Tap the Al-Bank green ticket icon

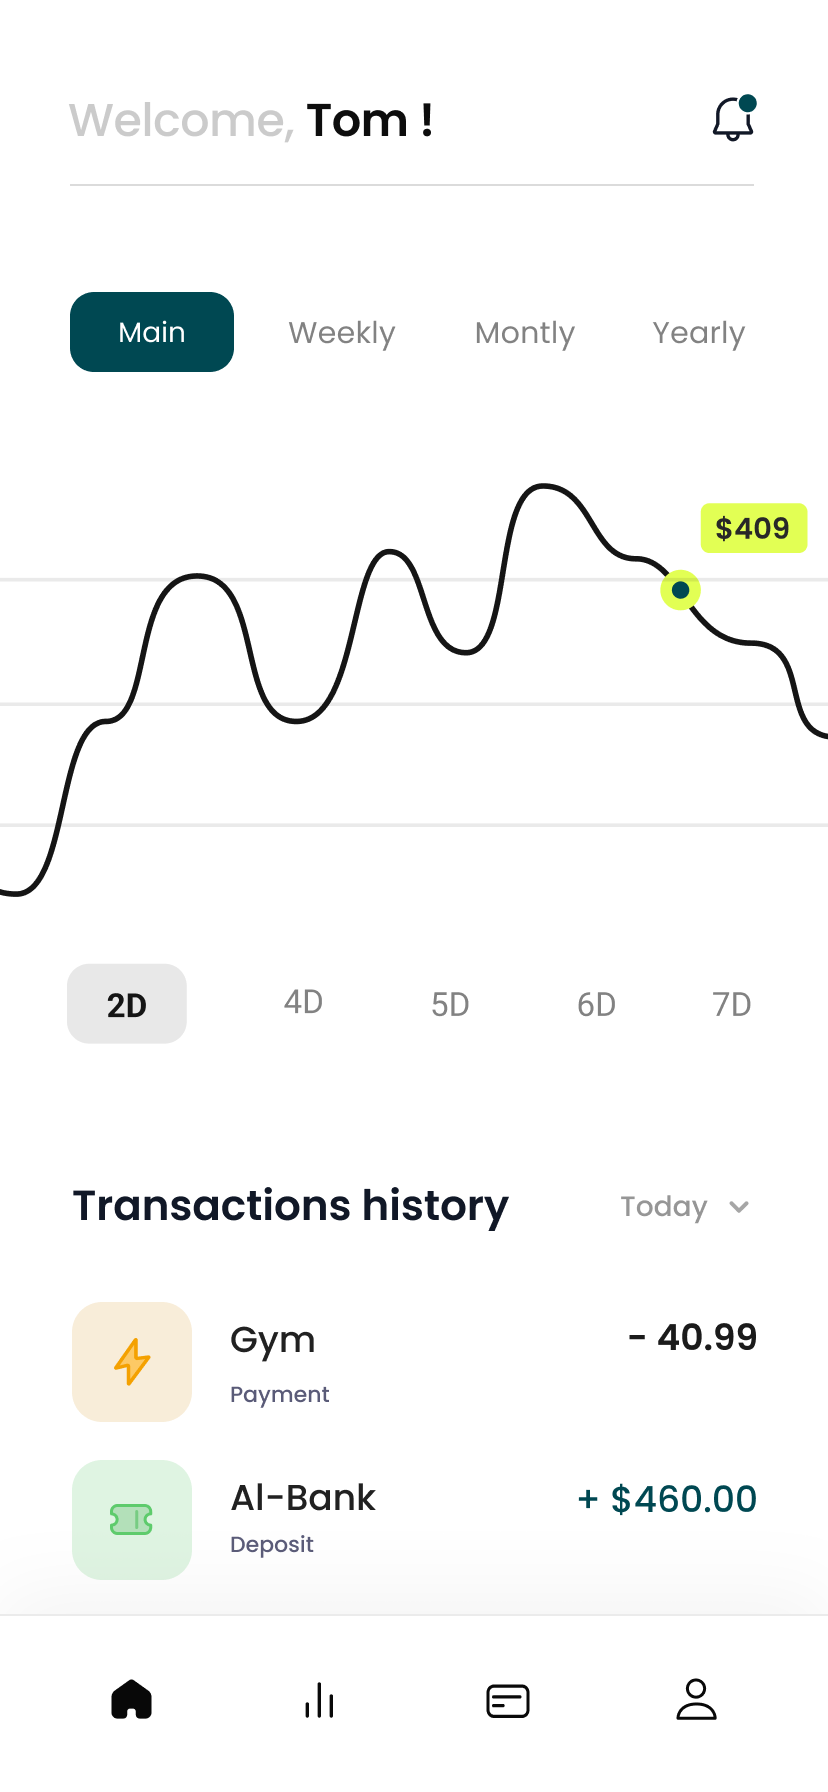click(132, 1520)
